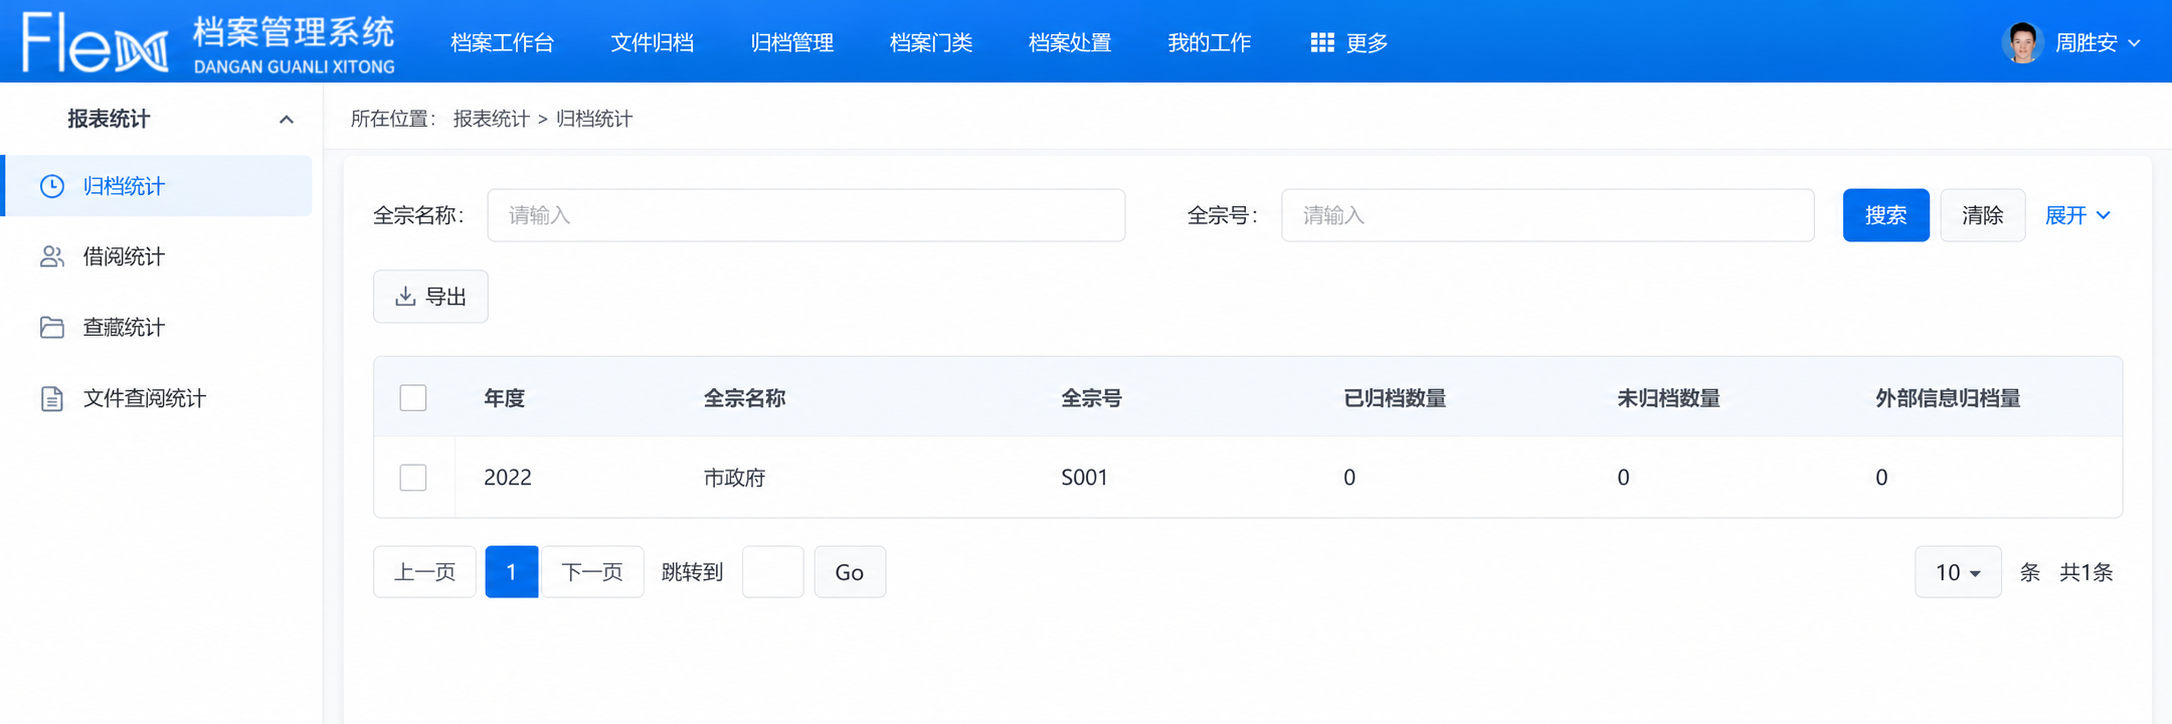Open the 周胜安 user dropdown menu
2172x724 pixels.
point(2097,43)
